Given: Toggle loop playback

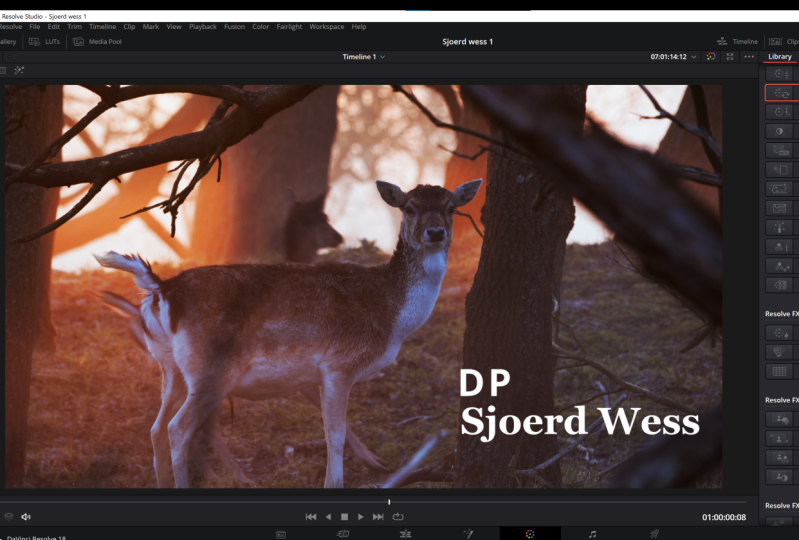Looking at the screenshot, I should point(398,517).
